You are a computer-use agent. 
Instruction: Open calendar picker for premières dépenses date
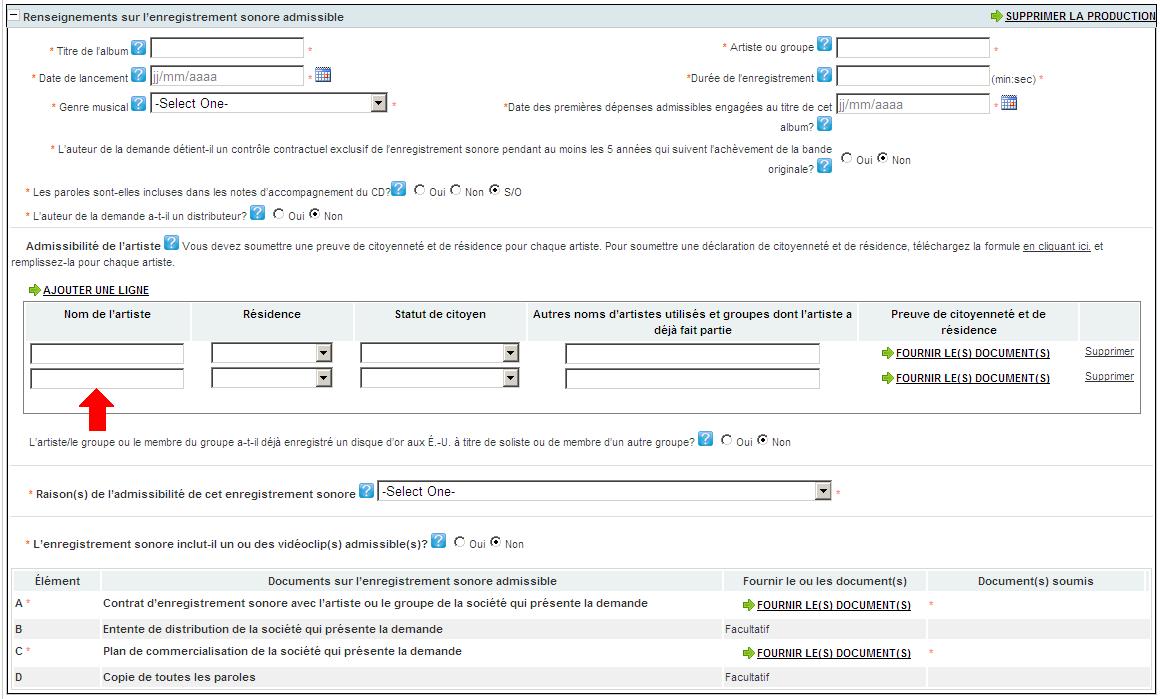coord(1009,103)
